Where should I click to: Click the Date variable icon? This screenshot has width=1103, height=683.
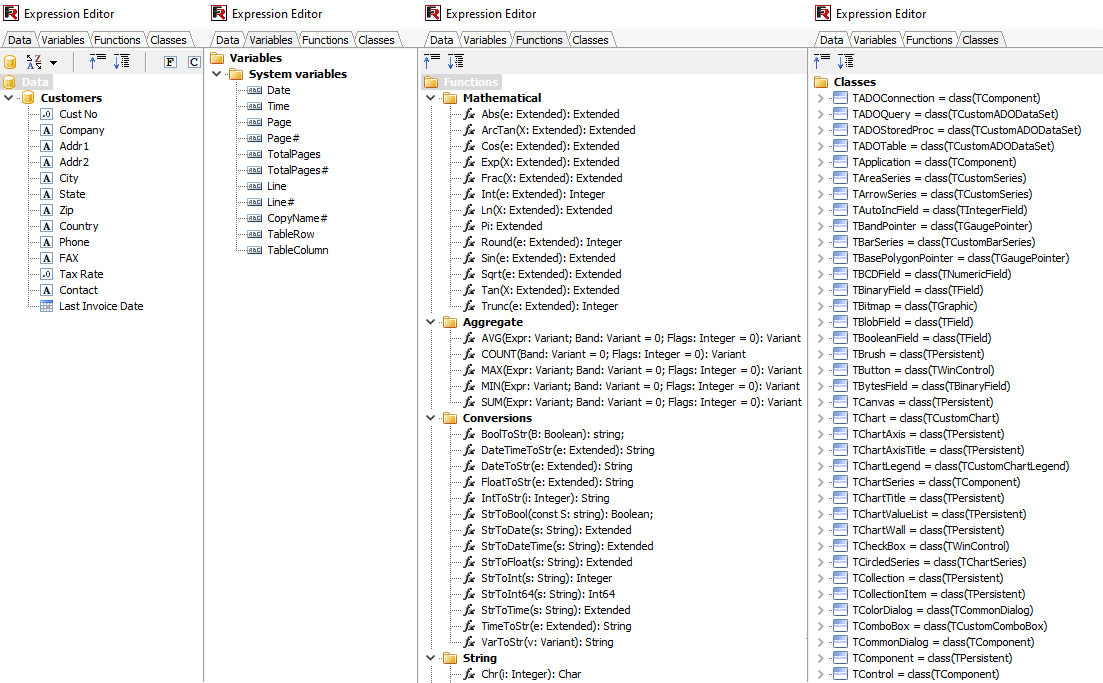[x=255, y=90]
